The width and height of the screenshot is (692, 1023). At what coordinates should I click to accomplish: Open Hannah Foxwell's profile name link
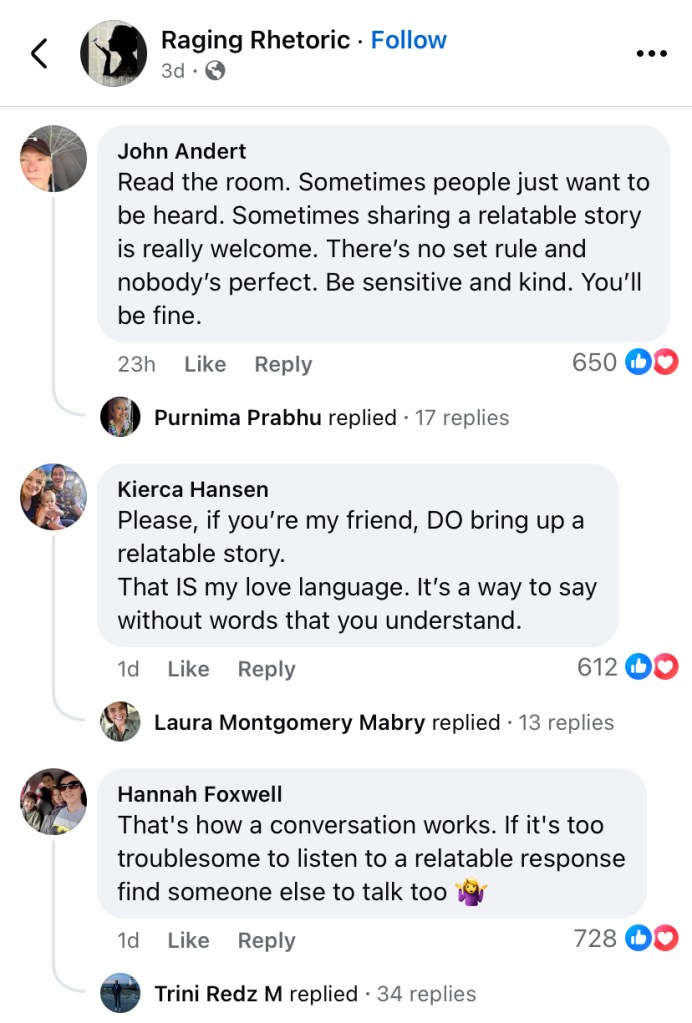click(200, 794)
